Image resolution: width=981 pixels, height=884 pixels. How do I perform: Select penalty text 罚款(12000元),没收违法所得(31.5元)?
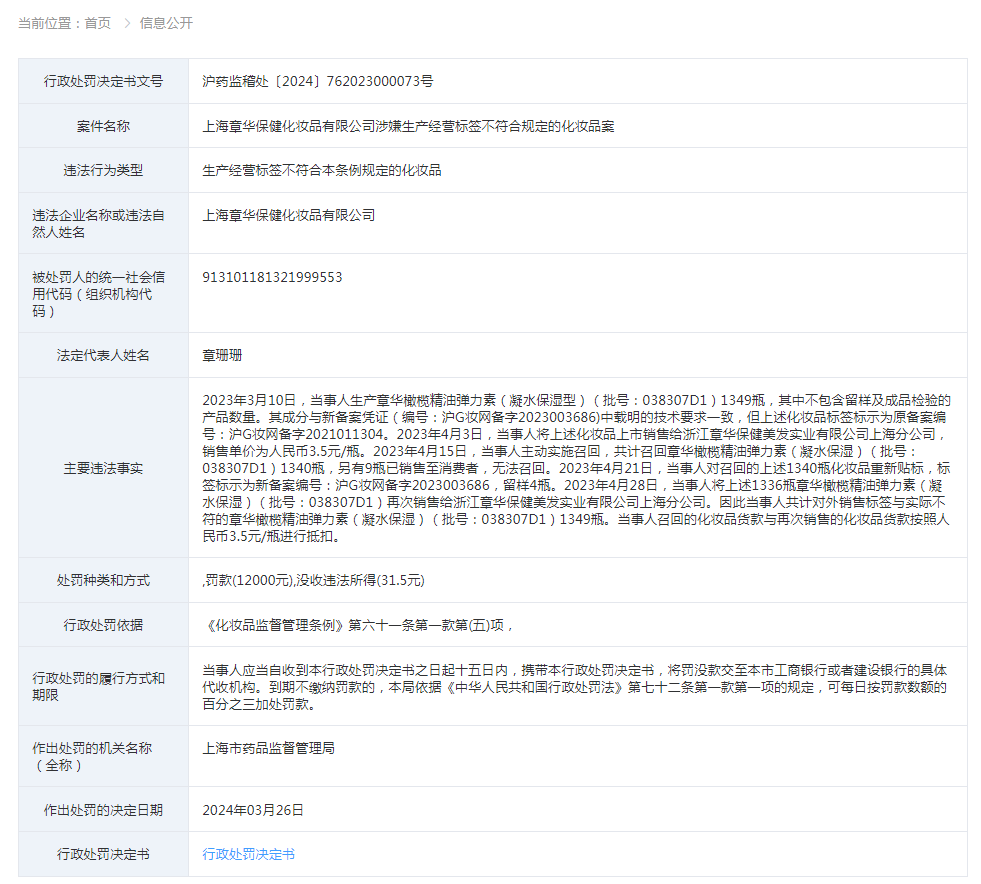[x=315, y=581]
